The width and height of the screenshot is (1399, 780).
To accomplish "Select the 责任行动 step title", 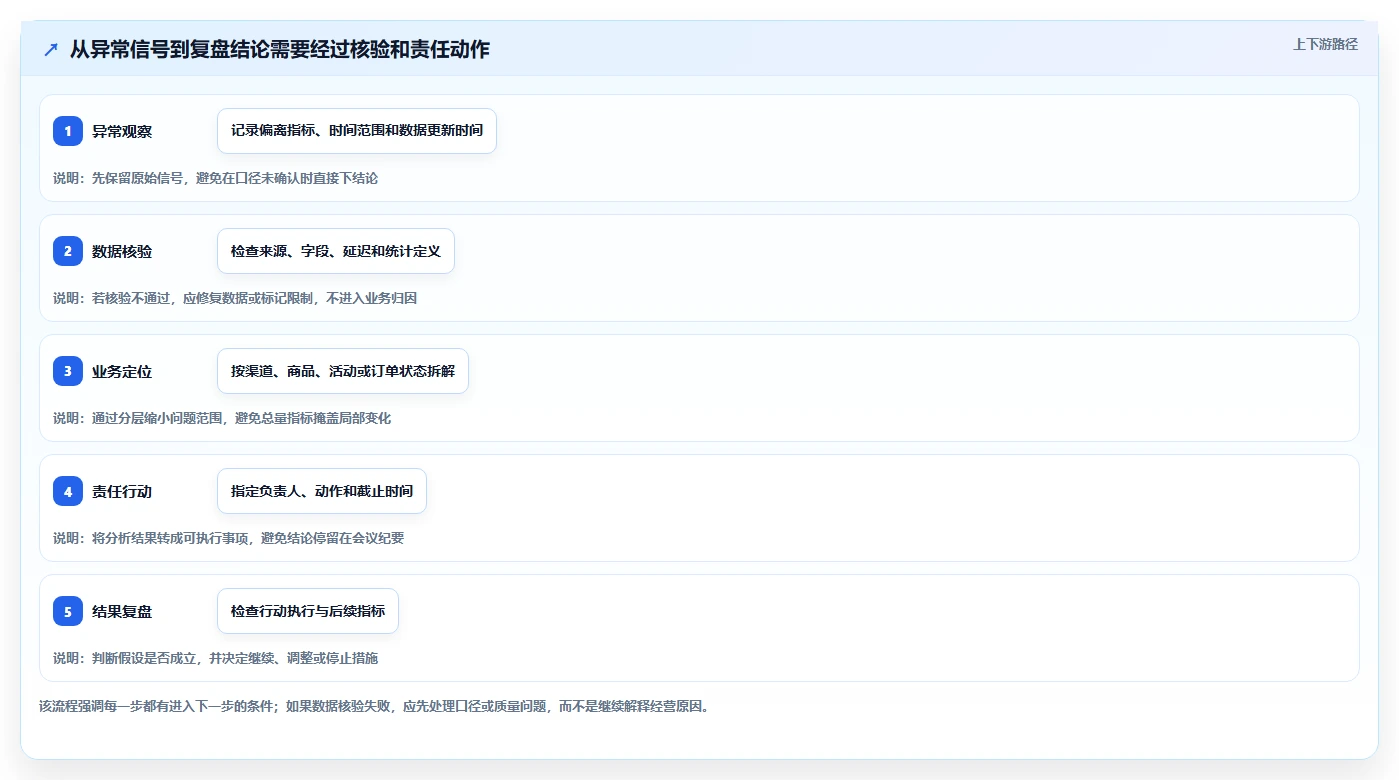I will click(122, 491).
